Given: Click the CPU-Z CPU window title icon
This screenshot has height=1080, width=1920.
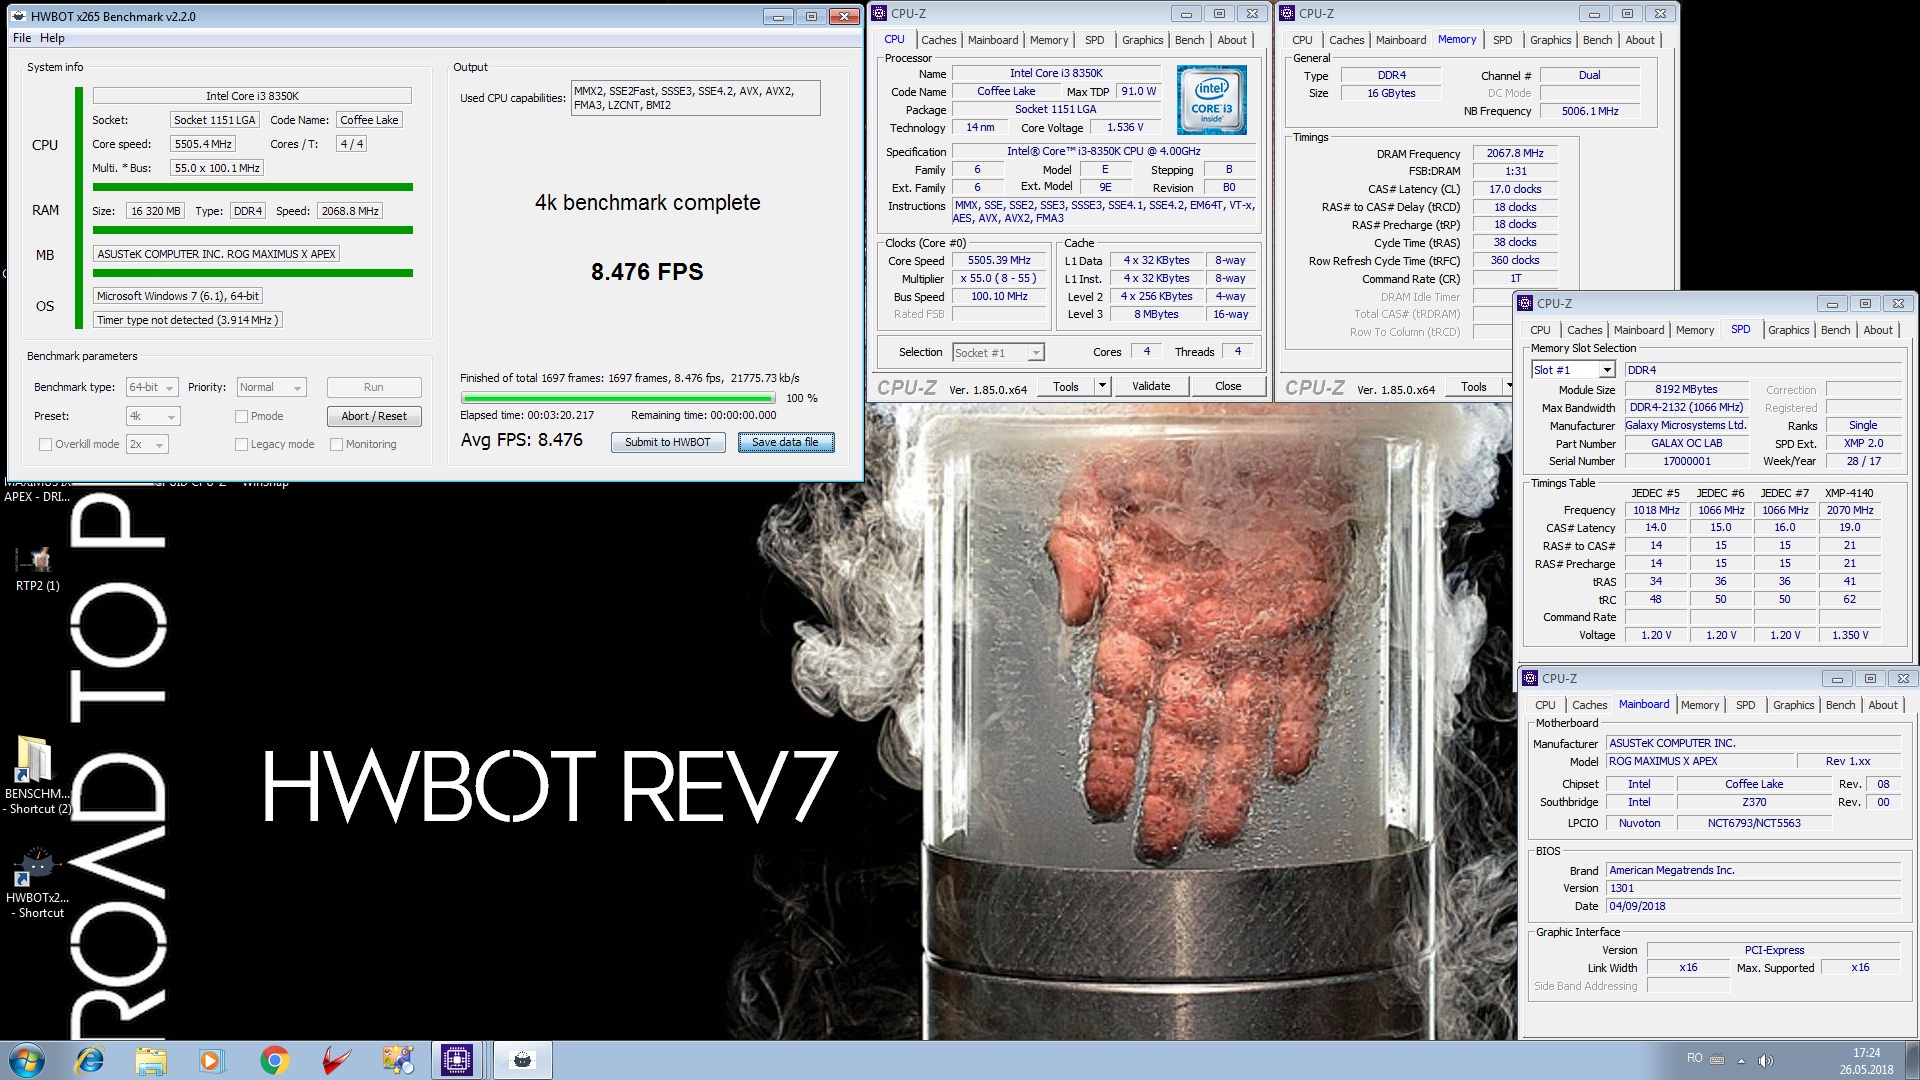Looking at the screenshot, I should tap(879, 13).
